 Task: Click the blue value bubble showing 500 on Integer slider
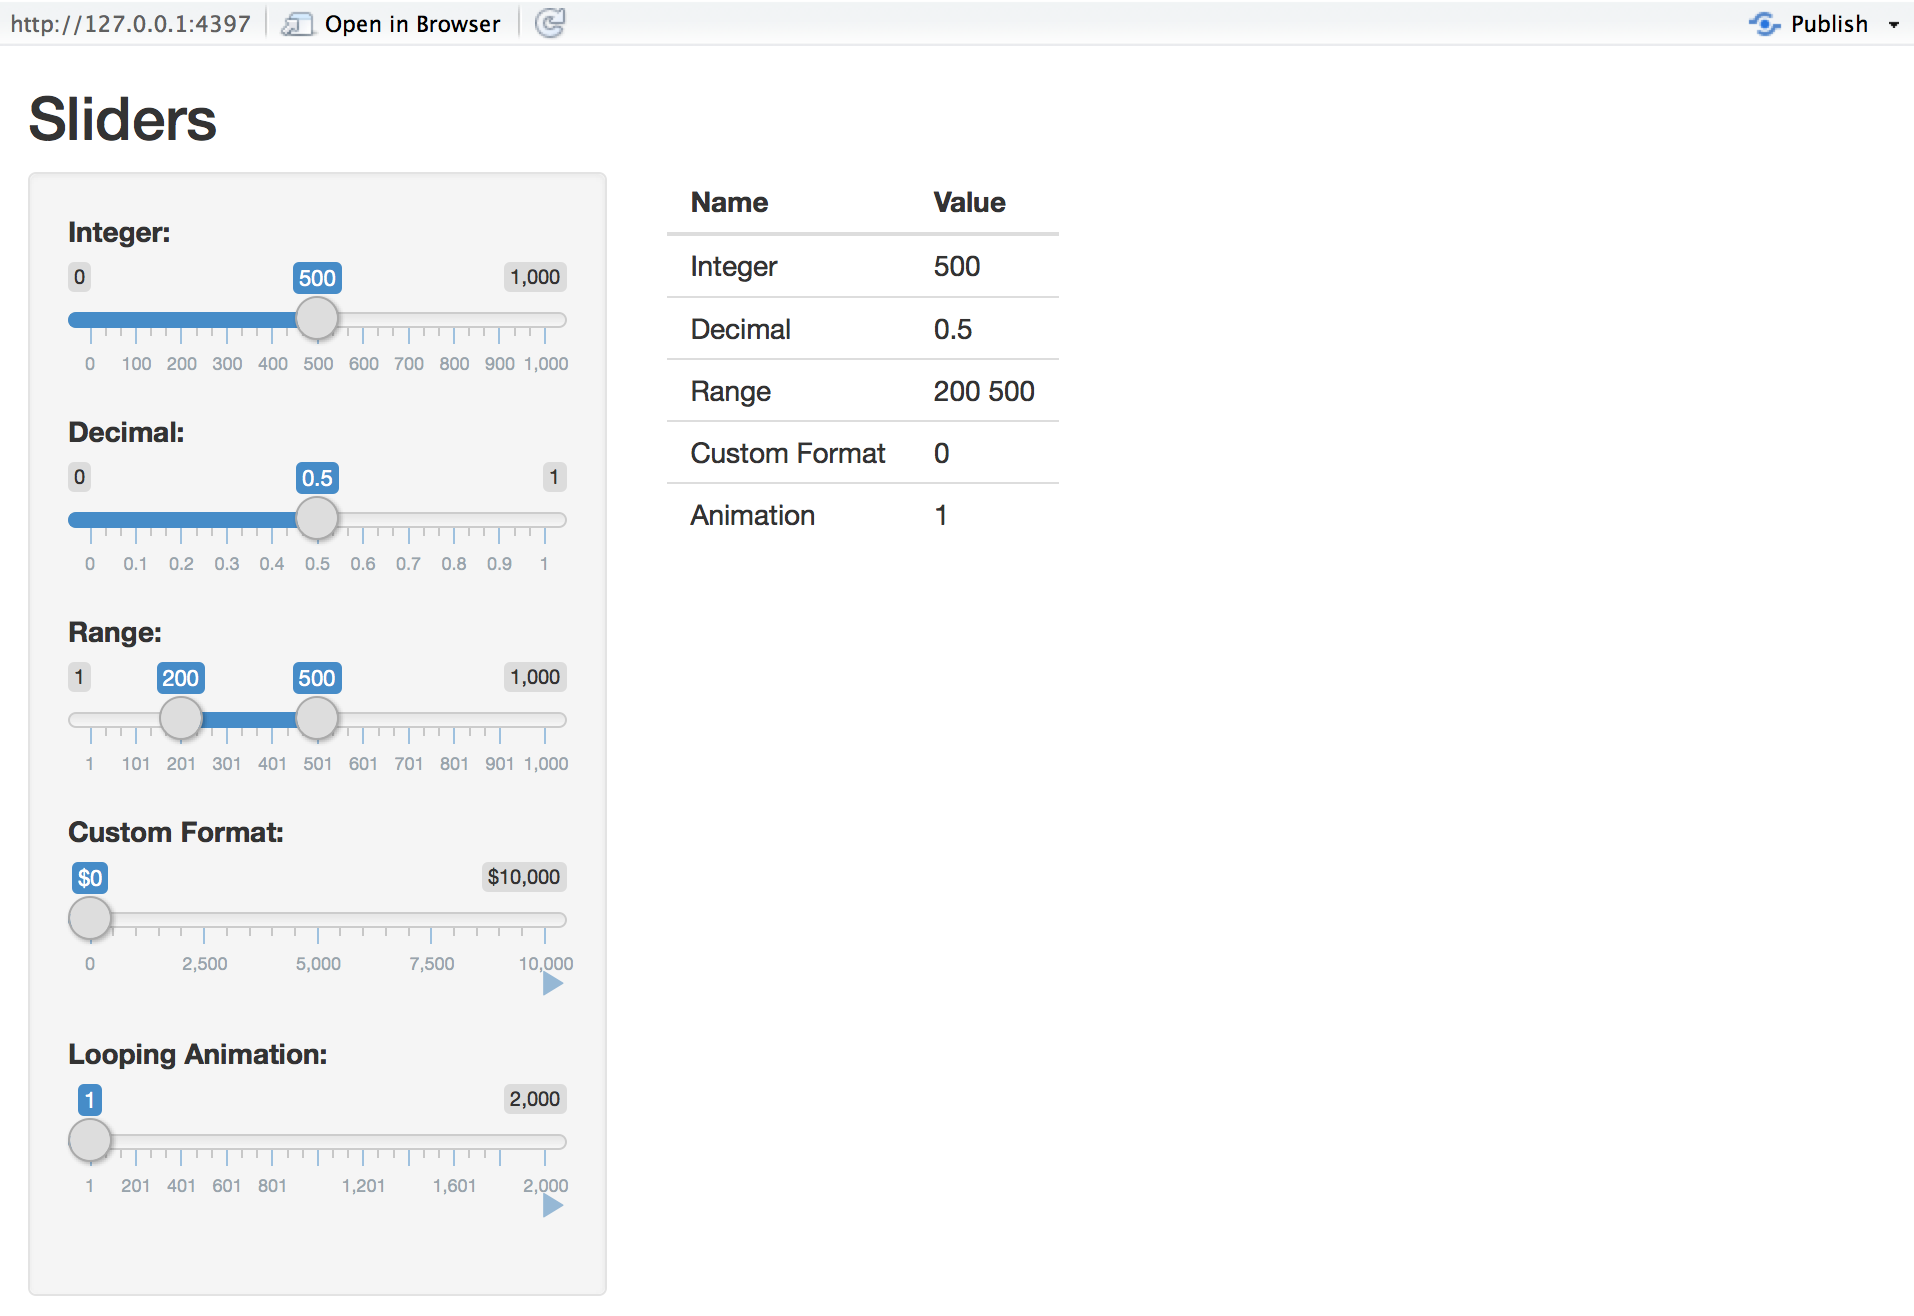[317, 277]
